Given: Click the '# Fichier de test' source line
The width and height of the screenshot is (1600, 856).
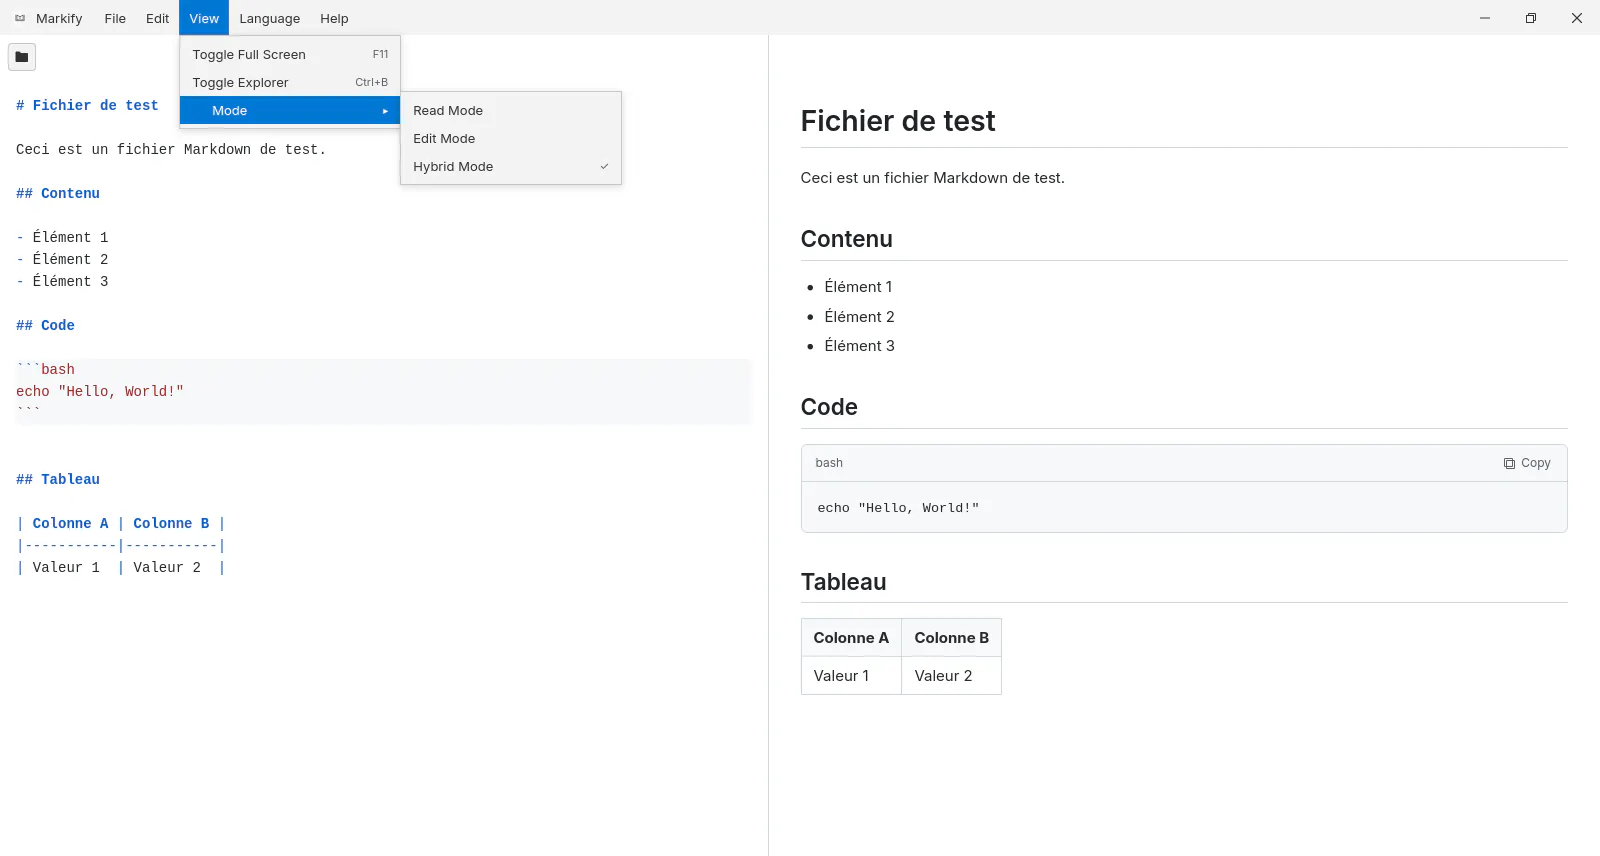Looking at the screenshot, I should pyautogui.click(x=87, y=105).
